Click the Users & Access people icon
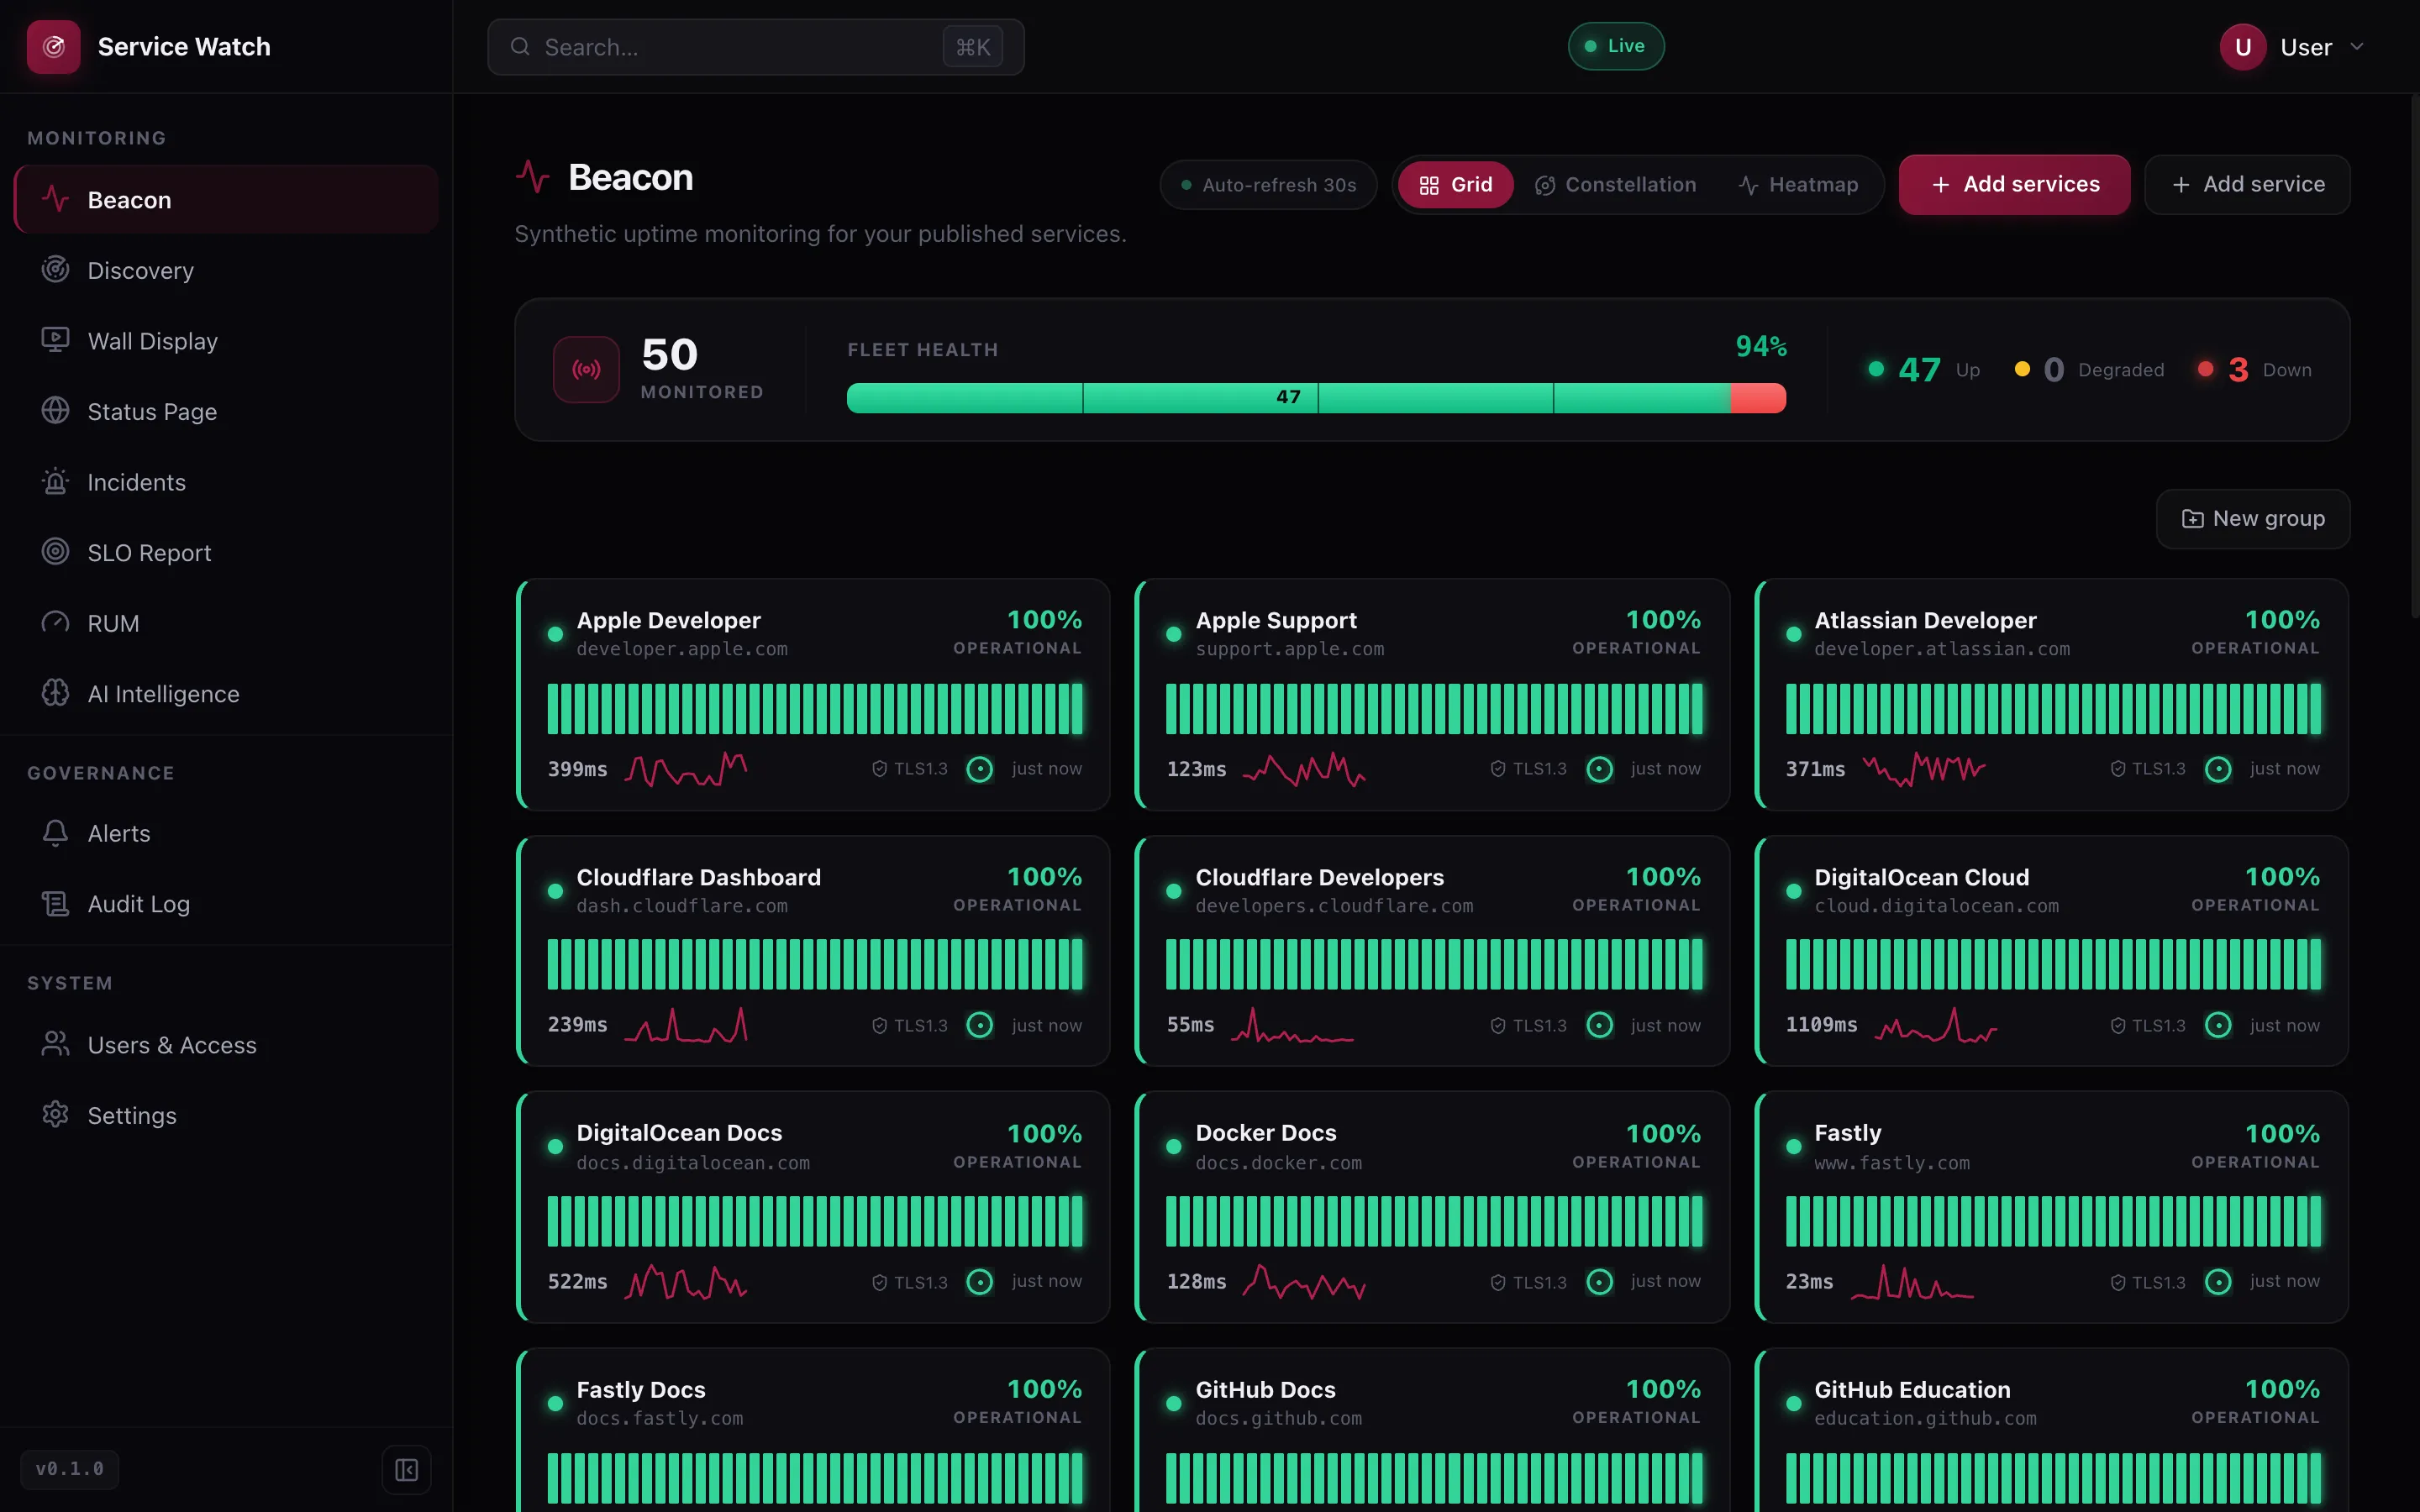Image resolution: width=2420 pixels, height=1512 pixels. [x=55, y=1044]
